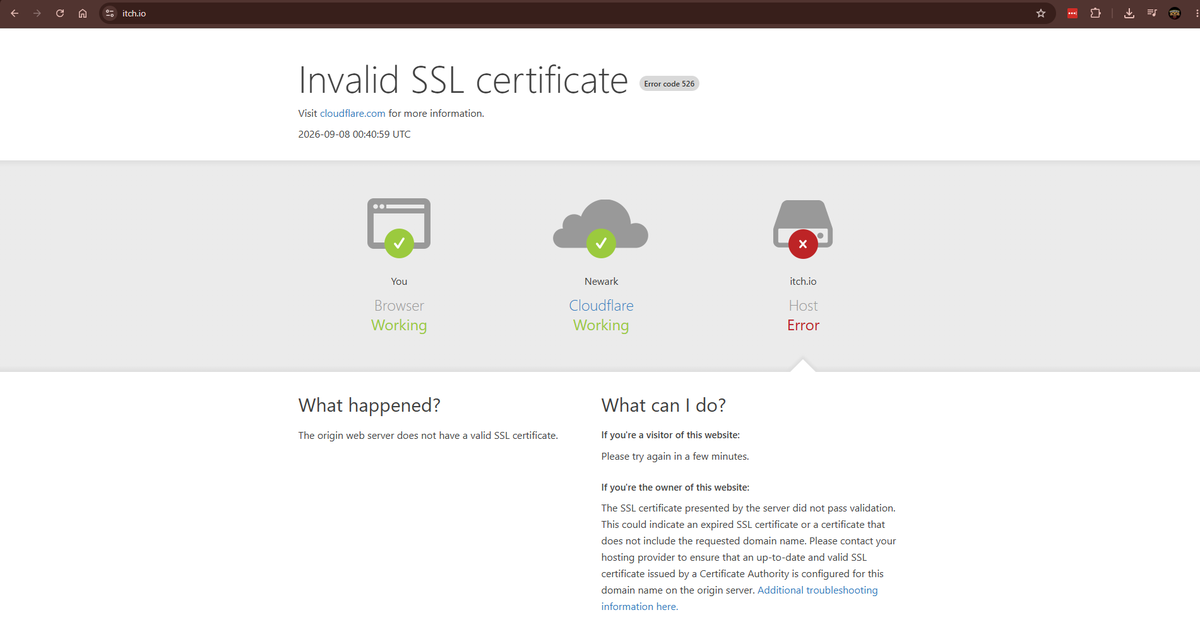Screen dimensions: 1200x622
Task: Open the browser home page
Action: tap(83, 13)
